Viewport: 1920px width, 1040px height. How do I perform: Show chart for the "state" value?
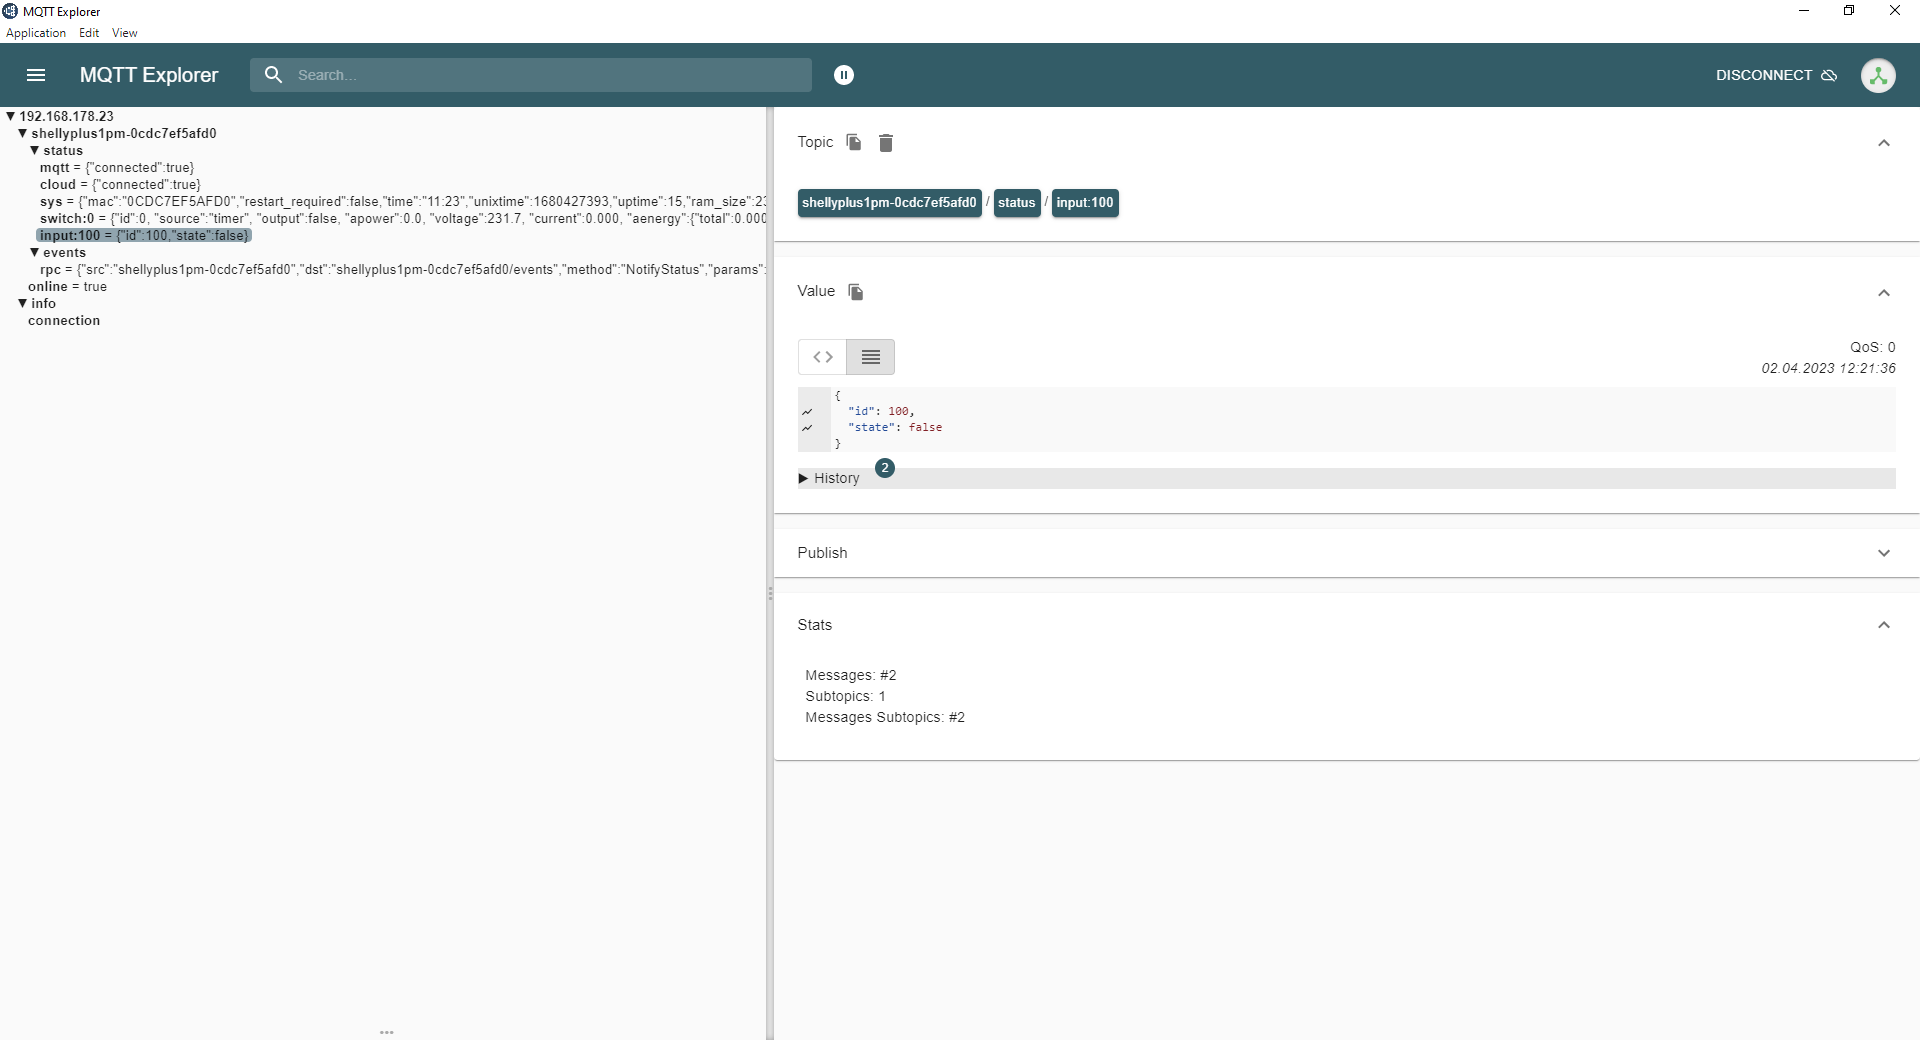click(807, 428)
